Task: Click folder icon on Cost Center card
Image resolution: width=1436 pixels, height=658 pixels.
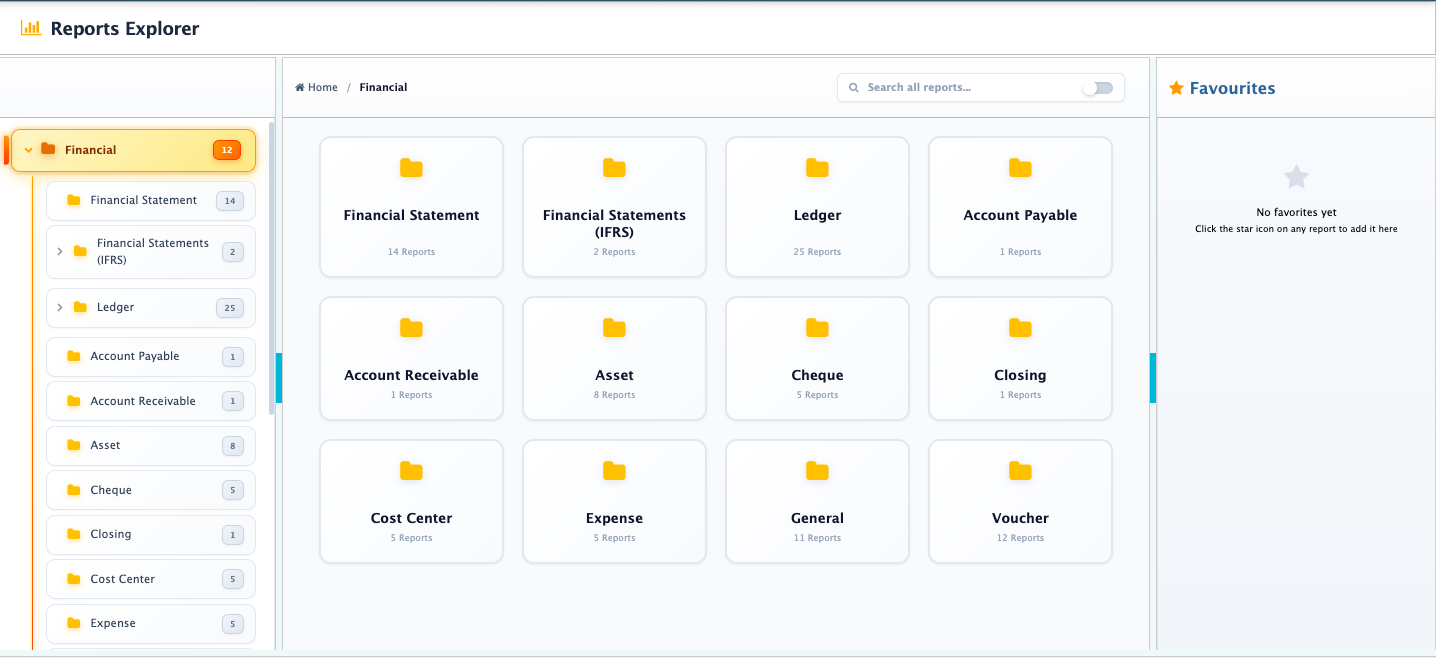Action: (x=411, y=471)
